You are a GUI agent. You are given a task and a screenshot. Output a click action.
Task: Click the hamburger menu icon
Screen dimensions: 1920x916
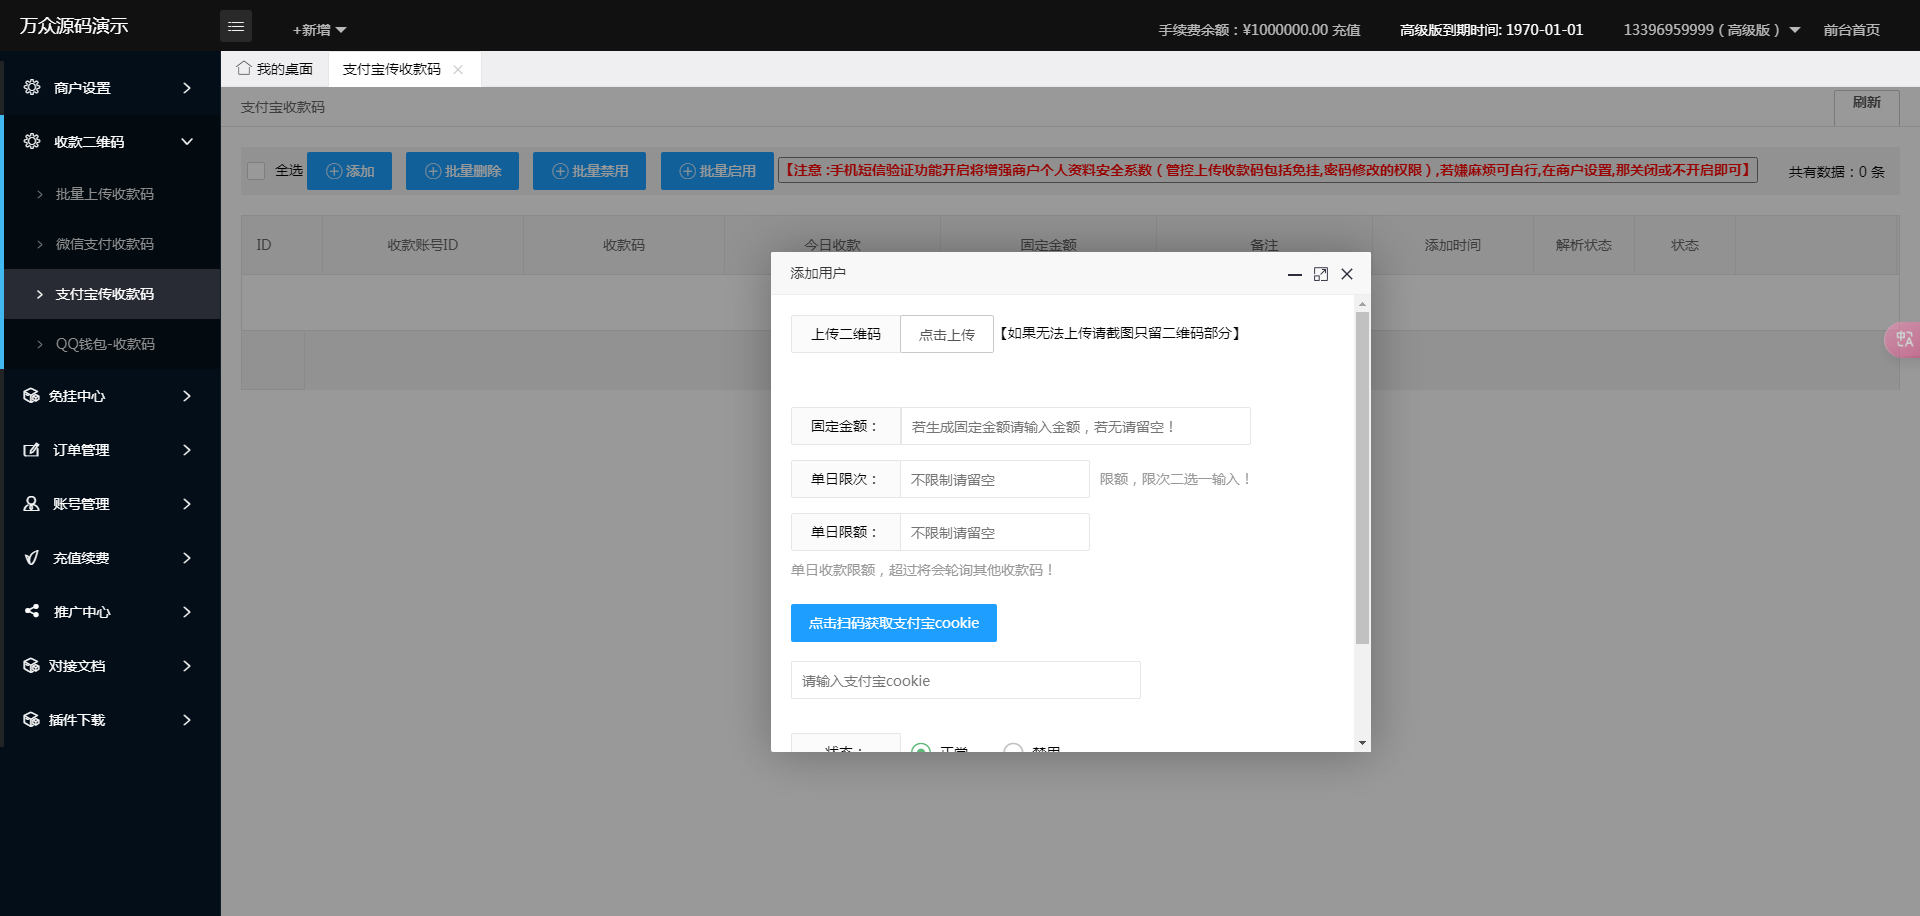pyautogui.click(x=236, y=26)
